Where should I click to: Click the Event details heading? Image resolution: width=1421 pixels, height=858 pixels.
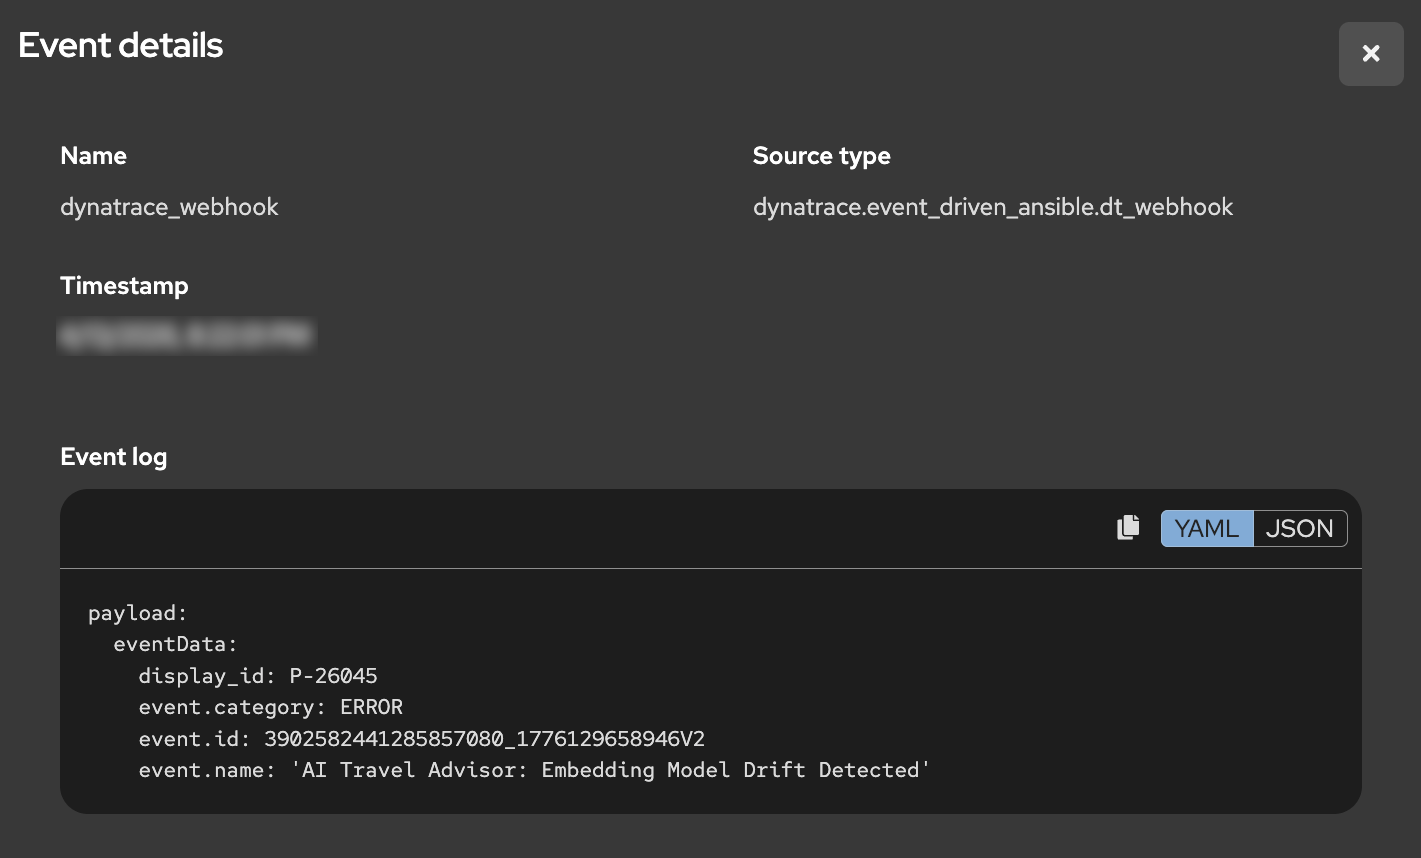[x=121, y=46]
